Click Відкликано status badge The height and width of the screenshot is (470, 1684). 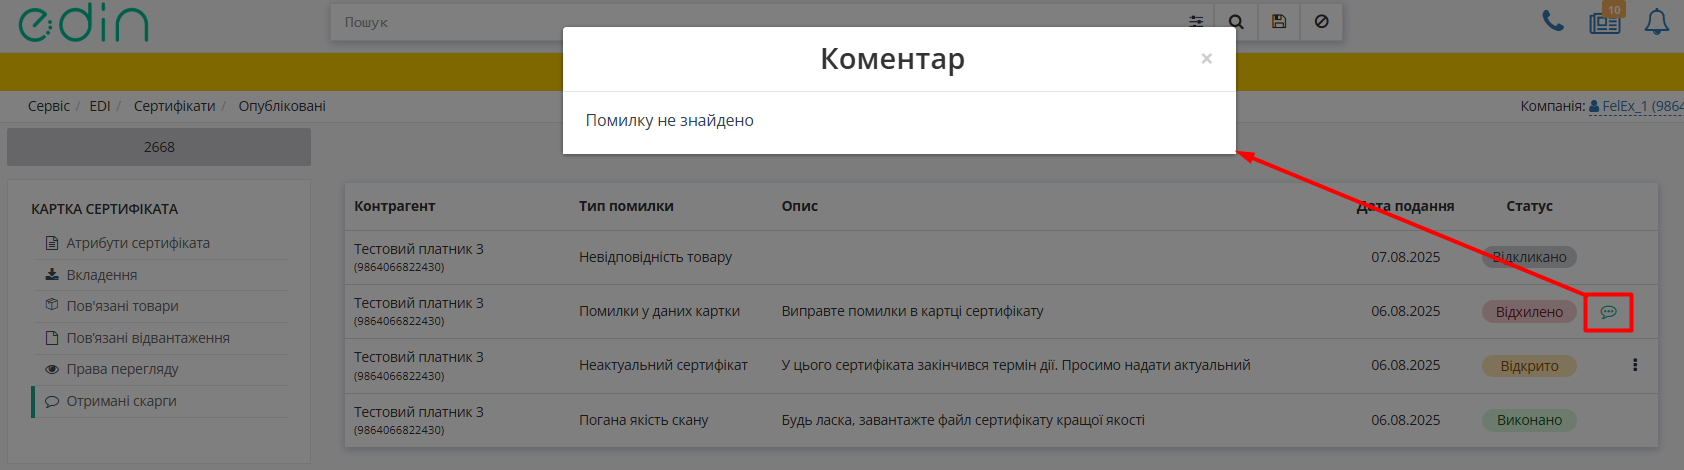click(x=1529, y=257)
